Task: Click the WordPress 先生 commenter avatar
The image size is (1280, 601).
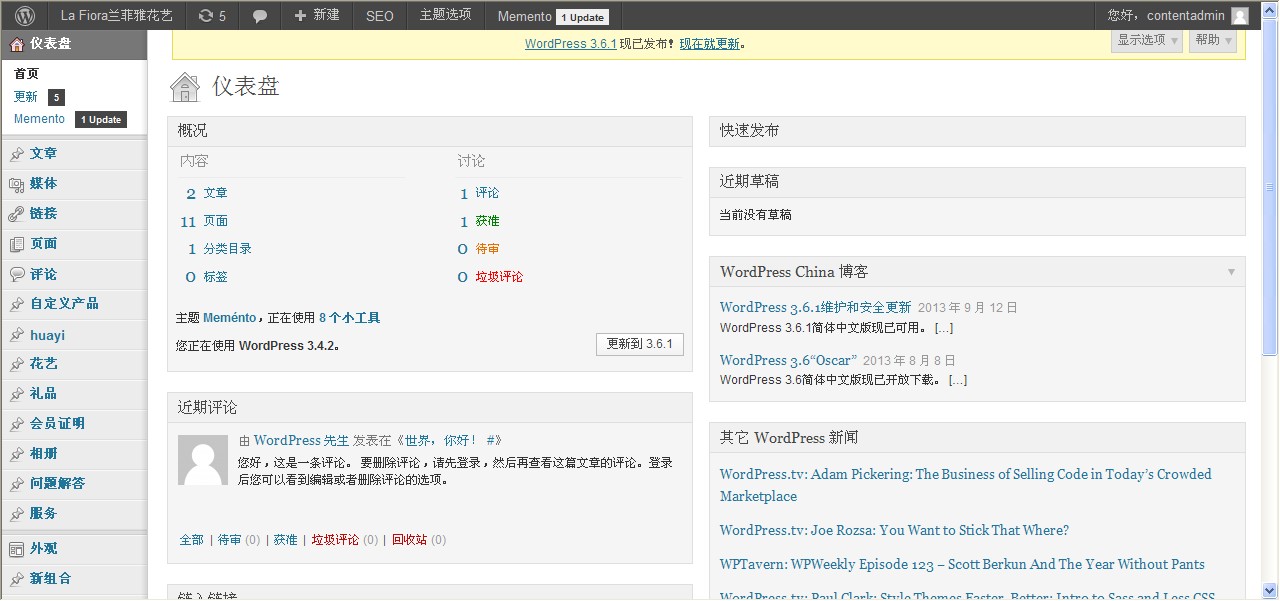Action: [x=203, y=460]
